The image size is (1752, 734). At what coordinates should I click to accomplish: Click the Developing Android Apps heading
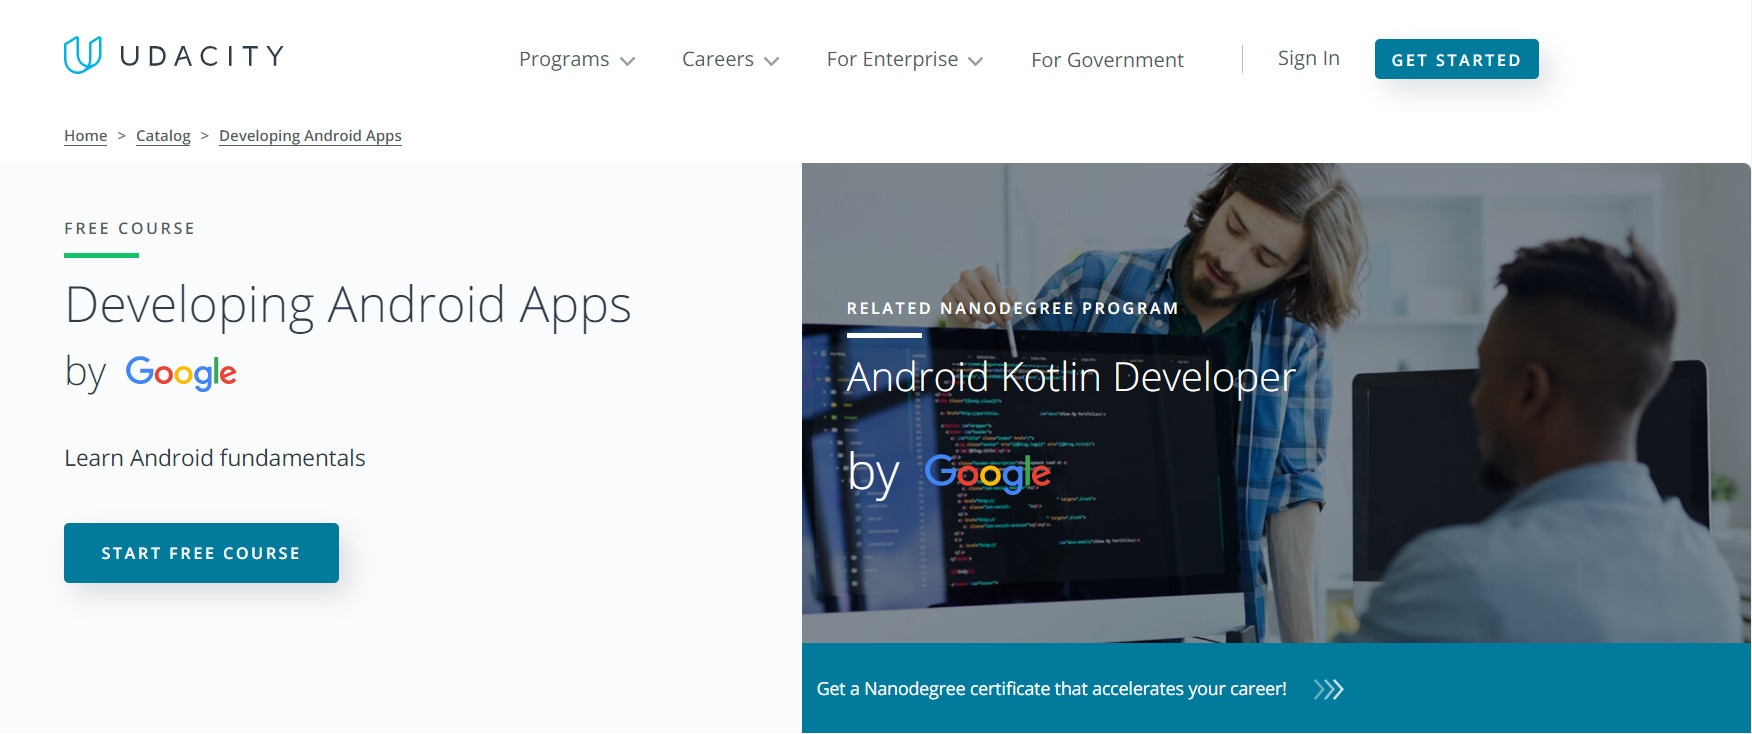click(x=348, y=306)
